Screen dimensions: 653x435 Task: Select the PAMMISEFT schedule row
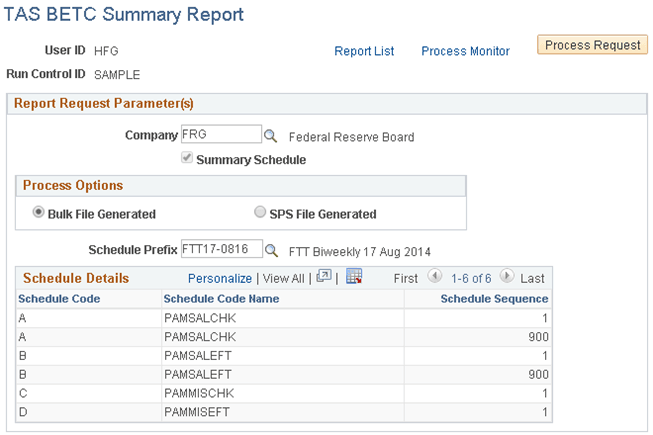pyautogui.click(x=201, y=411)
